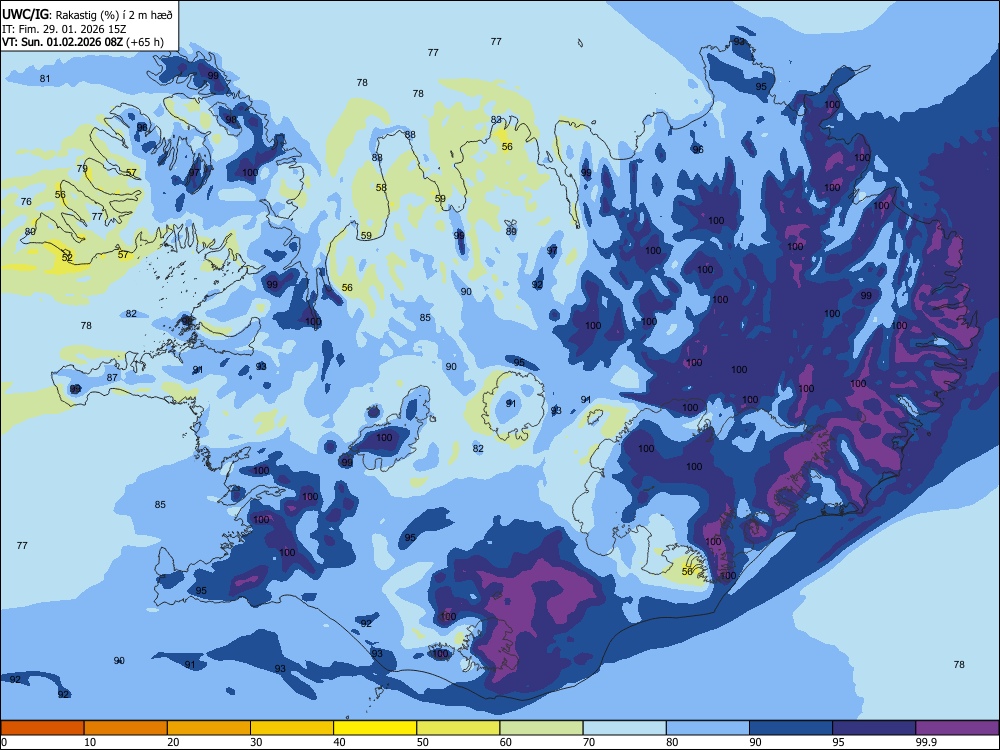Click the 60–70% light green legend swatch
1000x750 pixels.
[541, 728]
